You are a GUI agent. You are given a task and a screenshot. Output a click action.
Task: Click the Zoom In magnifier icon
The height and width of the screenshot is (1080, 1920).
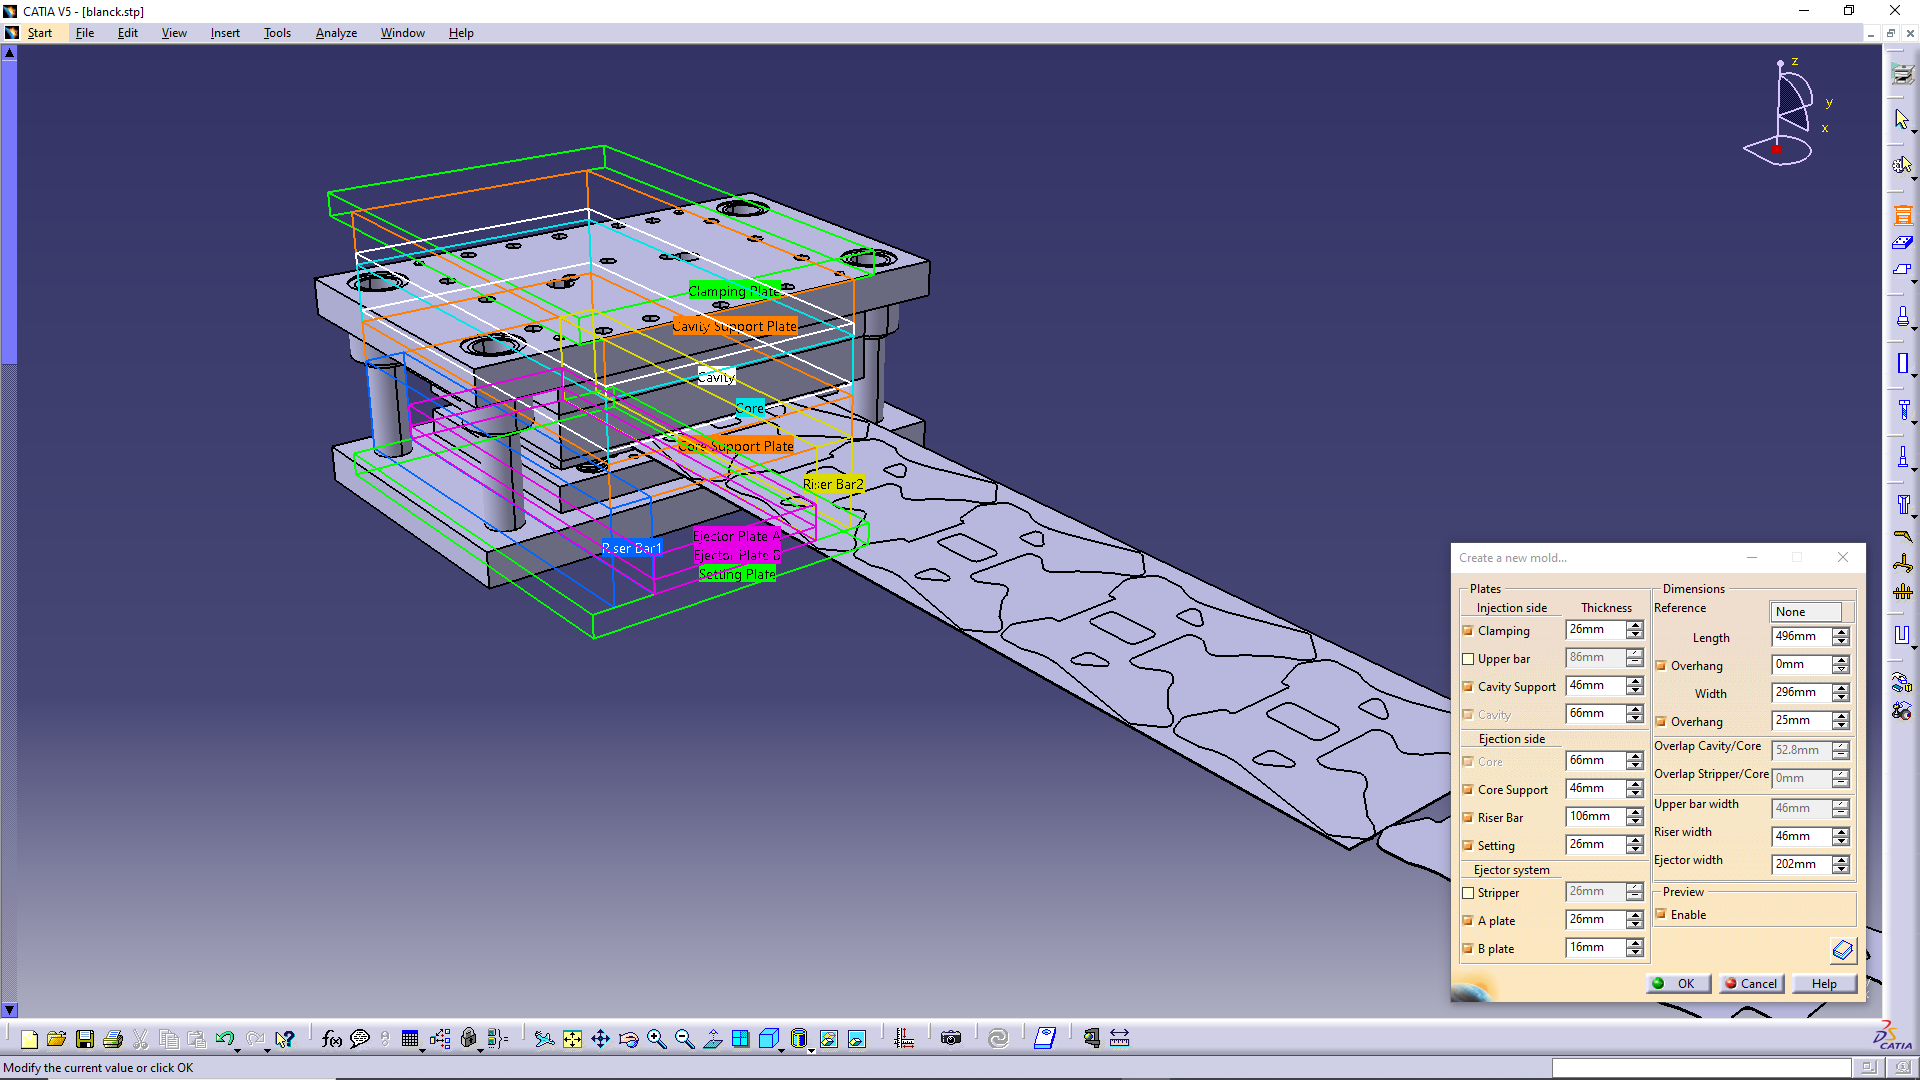(656, 1039)
